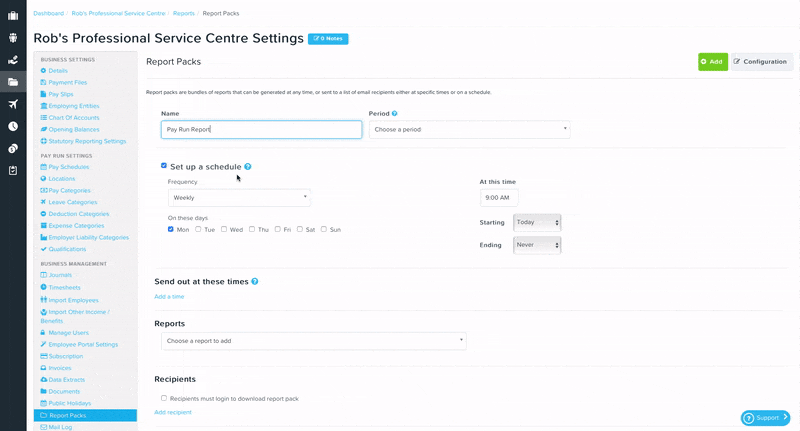Screen dimensions: 800x431
Task: Tick the Wed day checkbox
Action: [224, 229]
